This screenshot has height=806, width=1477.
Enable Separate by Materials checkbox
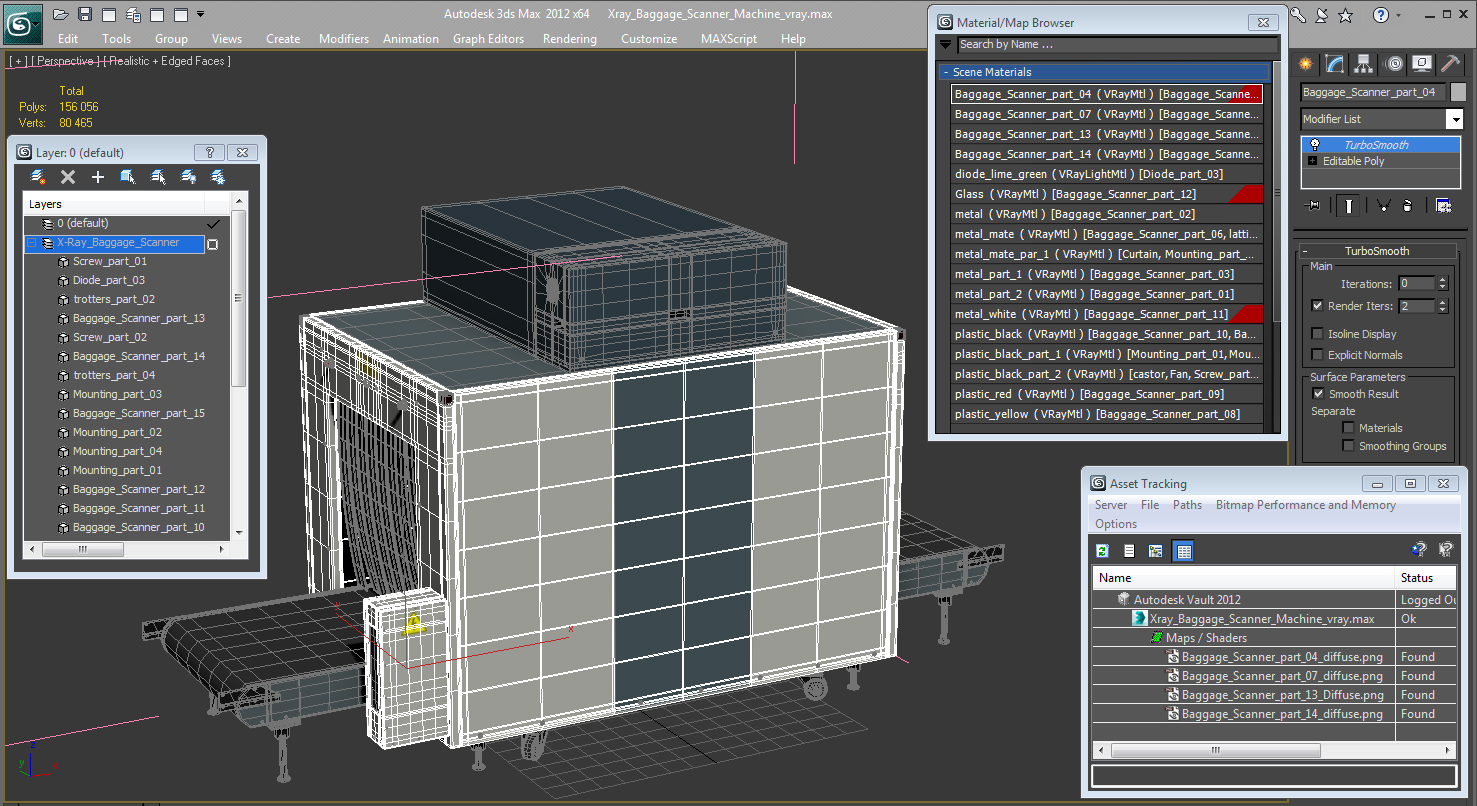click(1348, 428)
